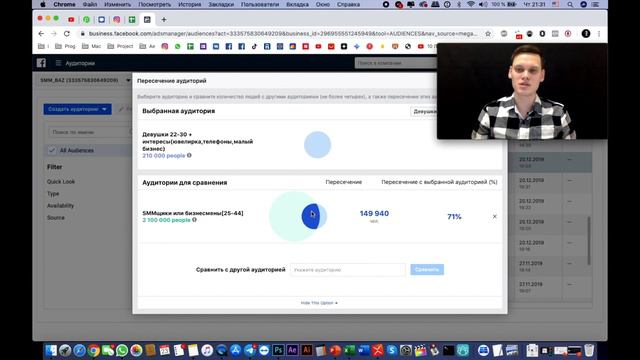Open iTunes from the dock
Screen dimensions: 640x360
tap(207, 350)
